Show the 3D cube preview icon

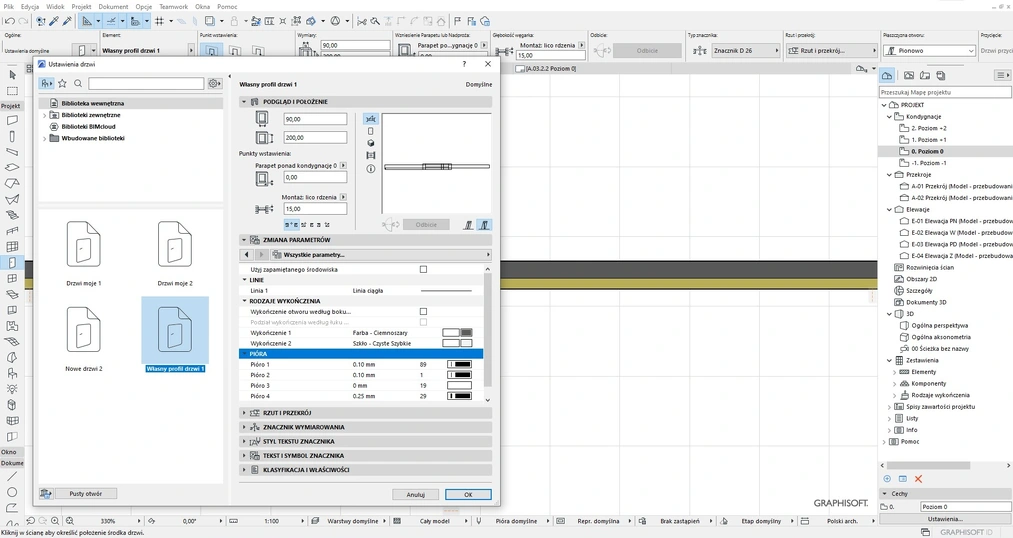(x=371, y=143)
